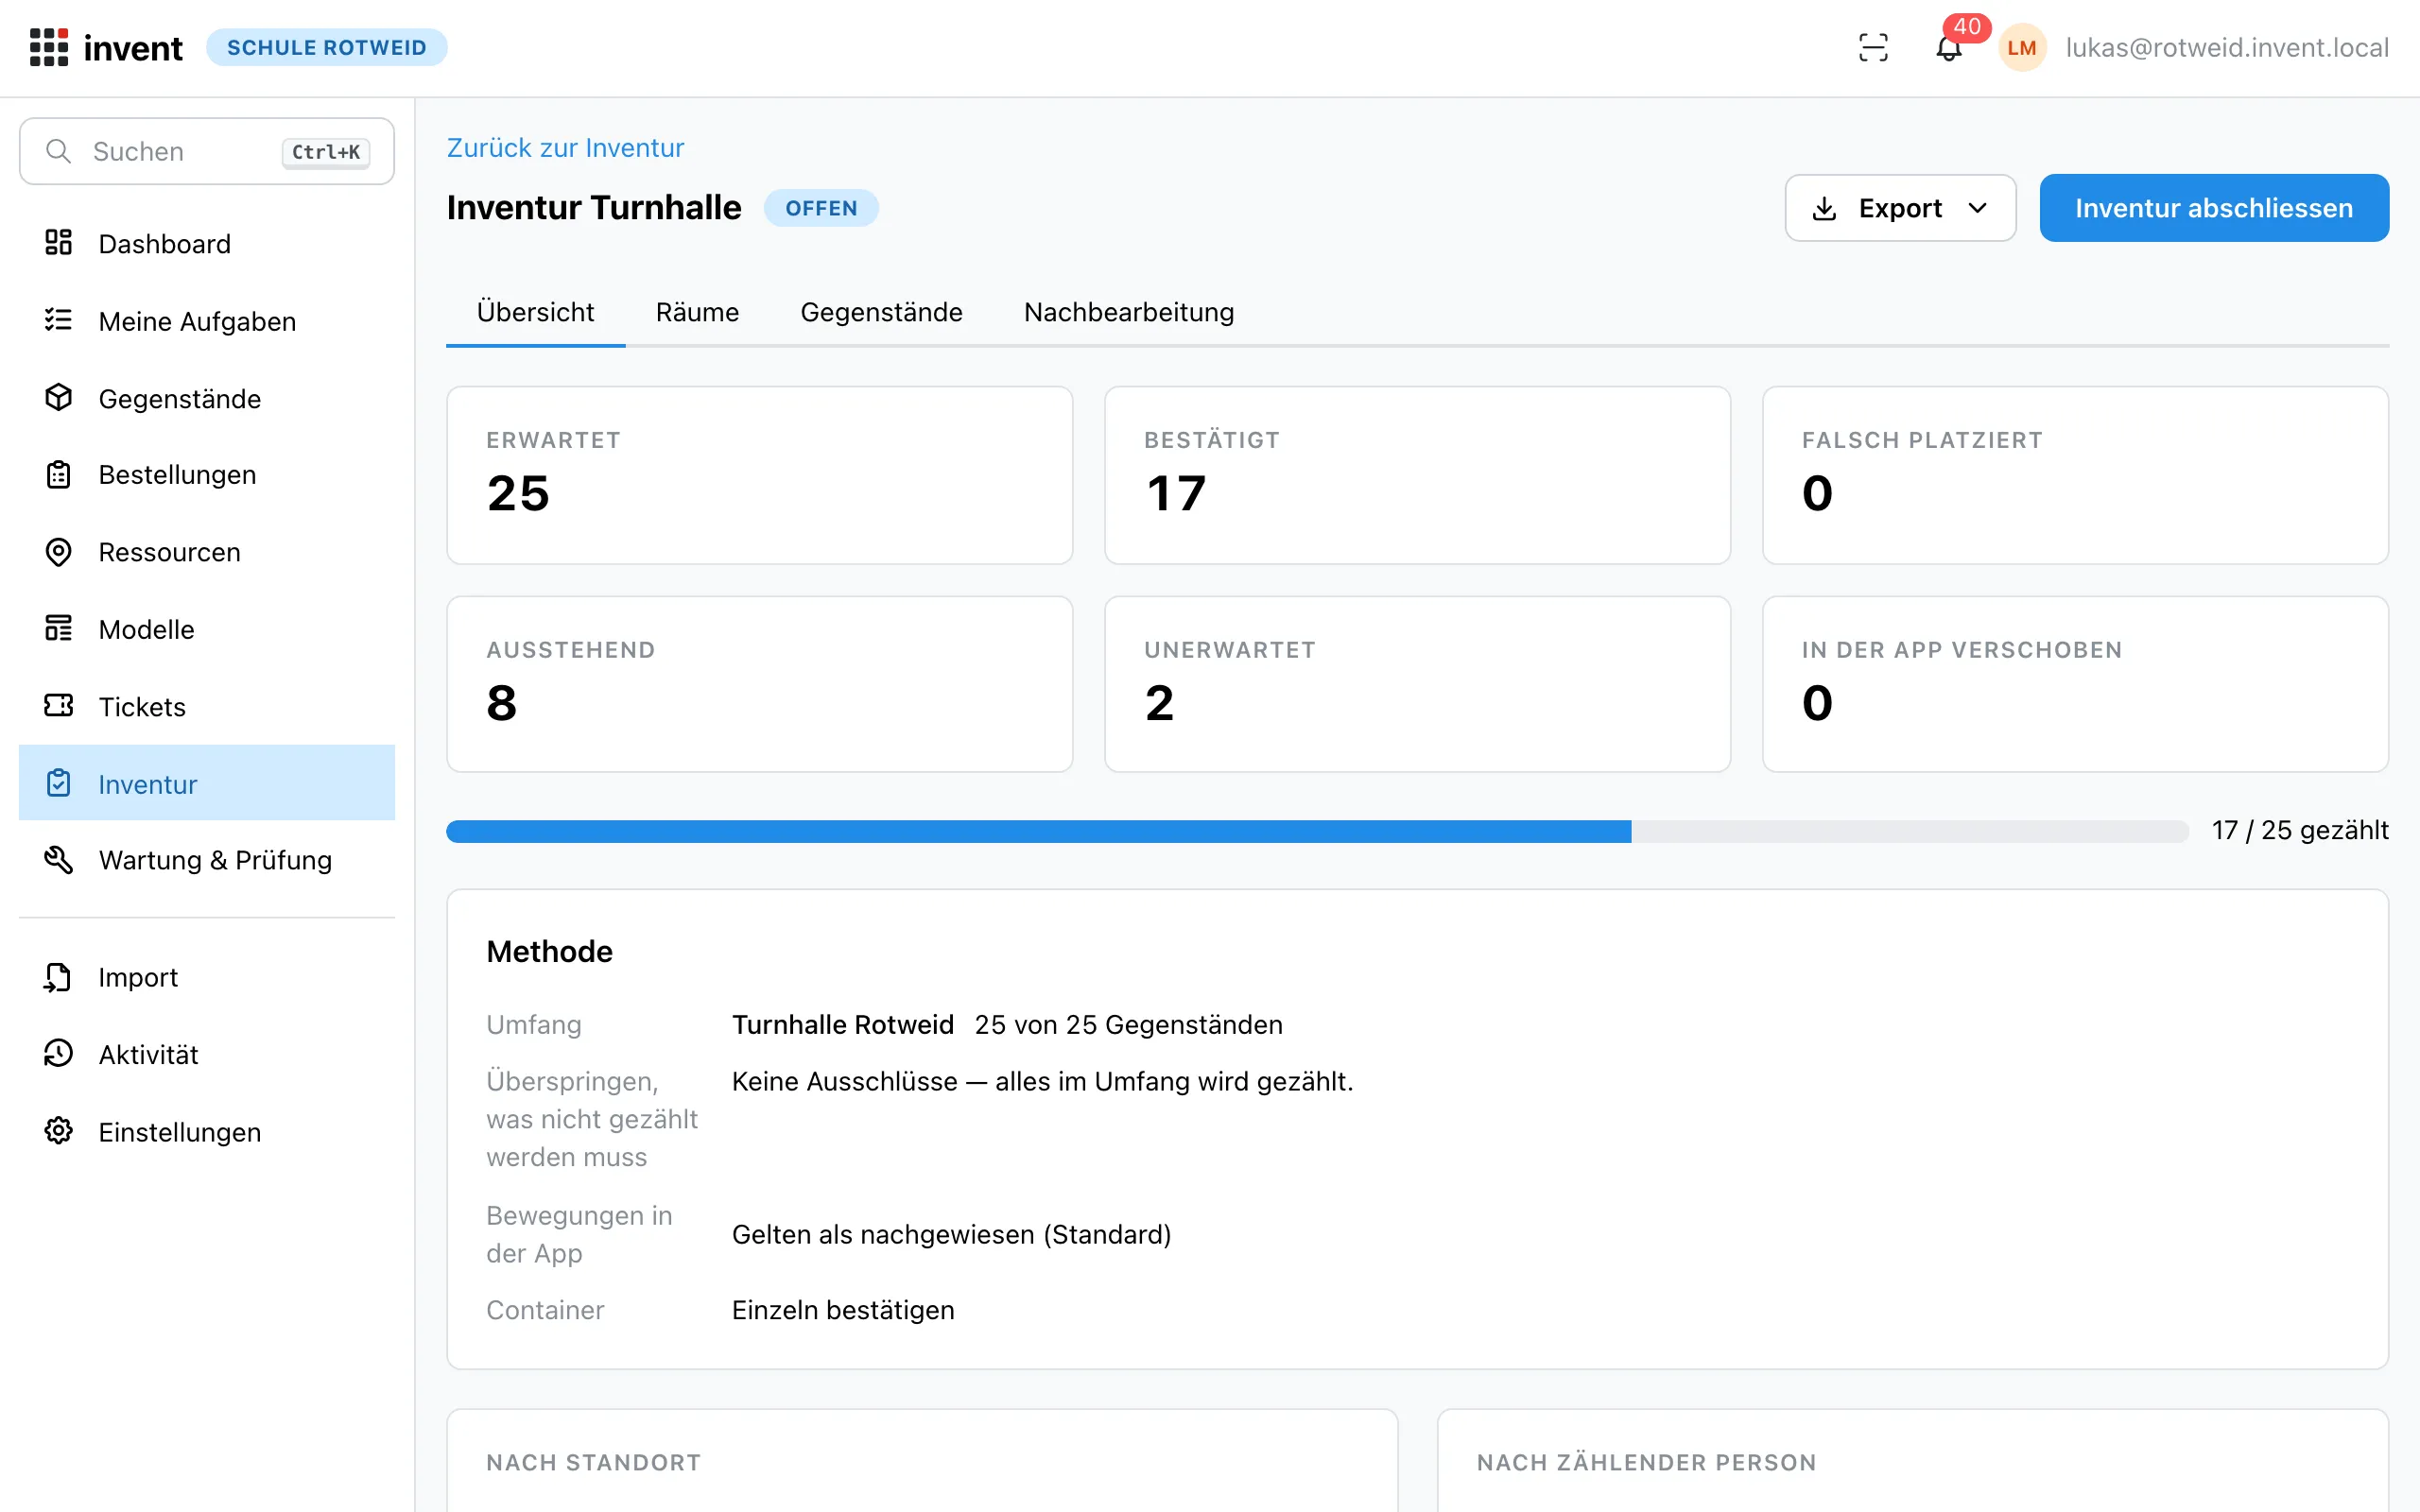Image resolution: width=2420 pixels, height=1512 pixels.
Task: Click the AUSSTEHEND 8 card
Action: tap(760, 684)
